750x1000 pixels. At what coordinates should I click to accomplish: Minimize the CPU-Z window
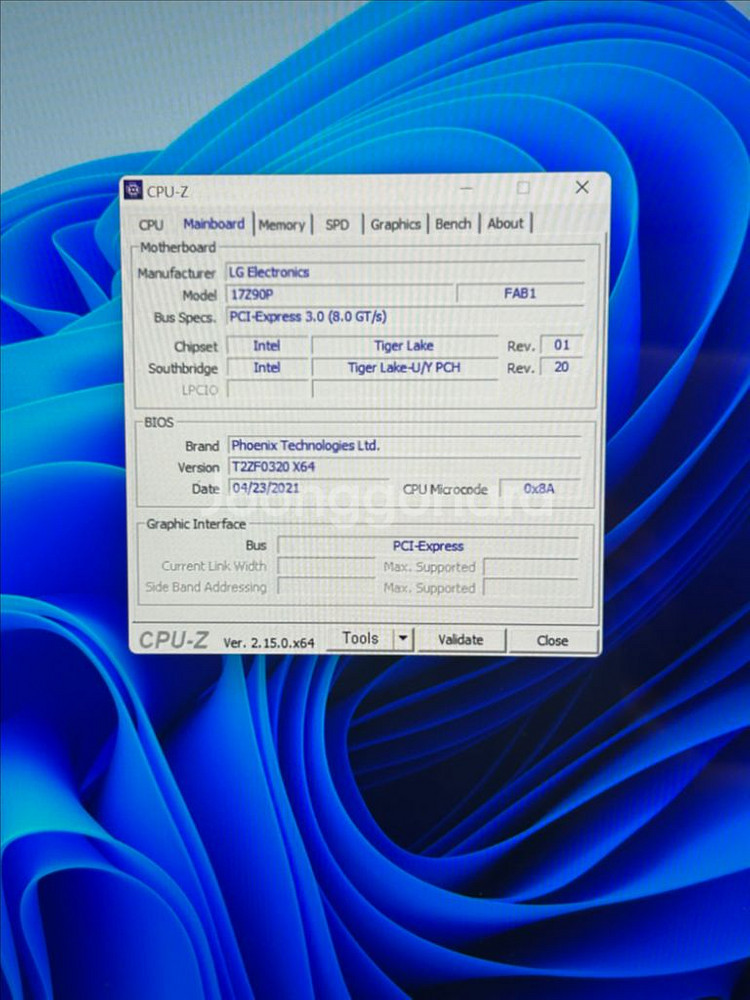467,189
